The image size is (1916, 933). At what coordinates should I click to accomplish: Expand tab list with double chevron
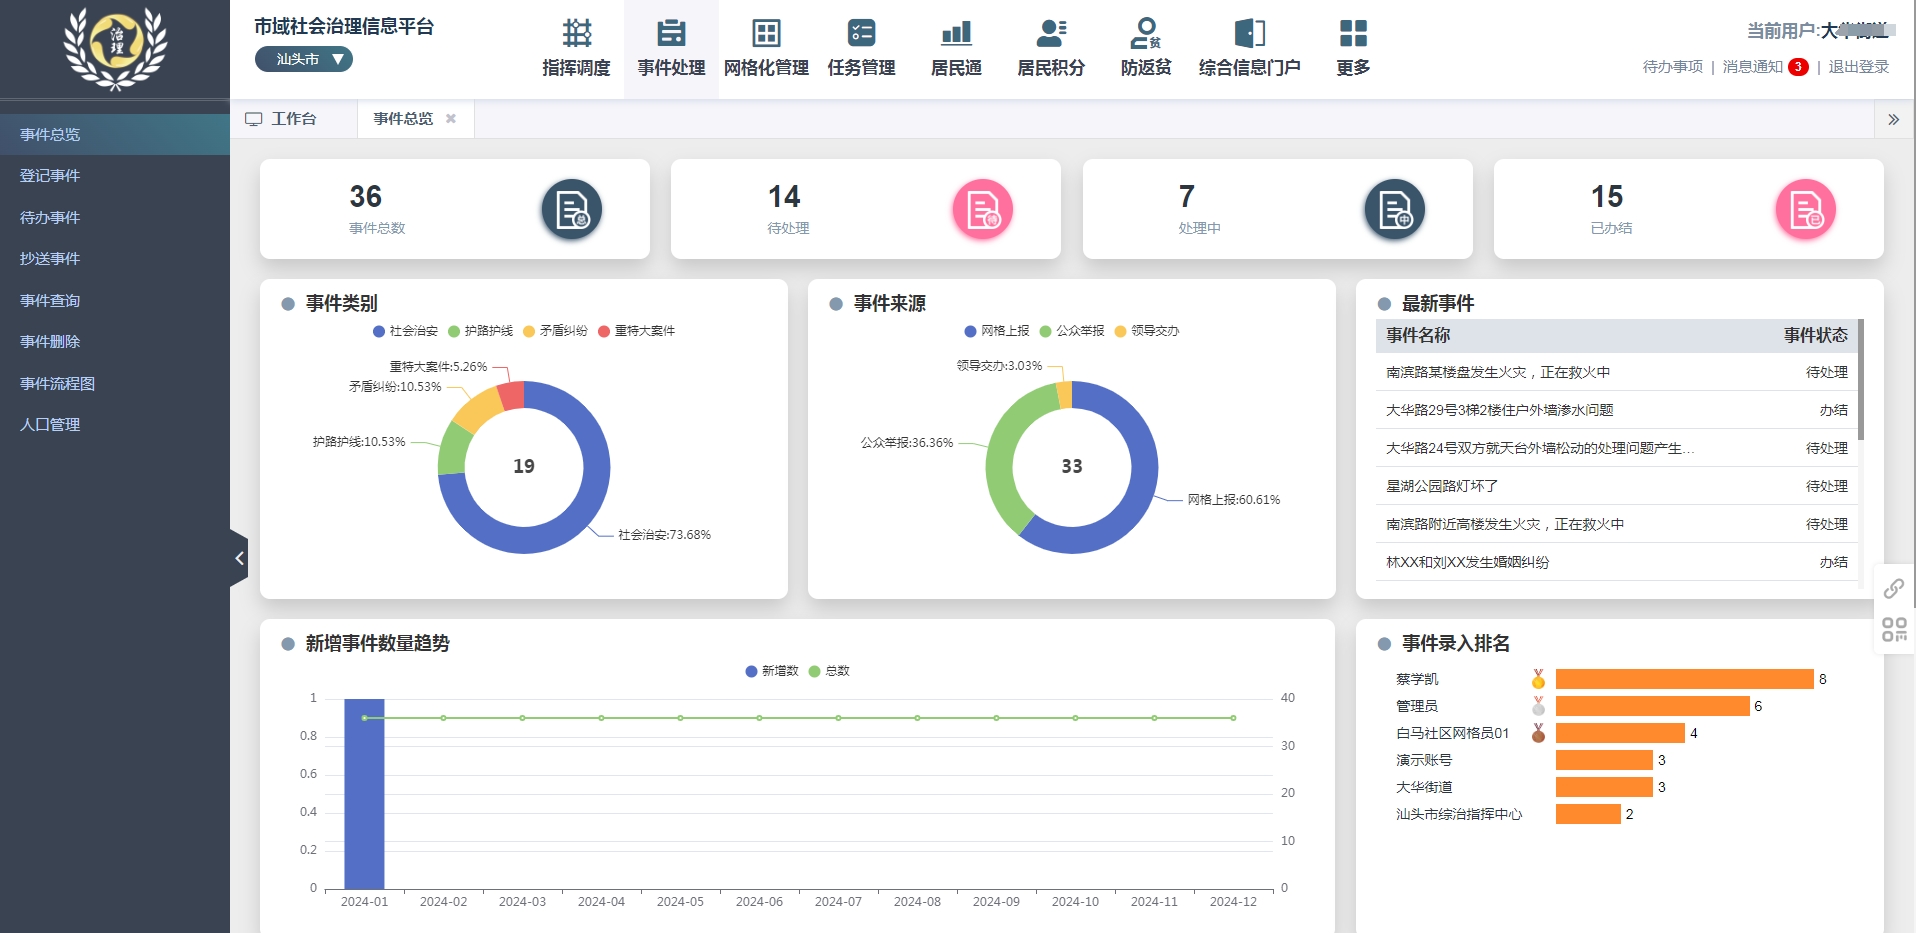click(x=1893, y=119)
